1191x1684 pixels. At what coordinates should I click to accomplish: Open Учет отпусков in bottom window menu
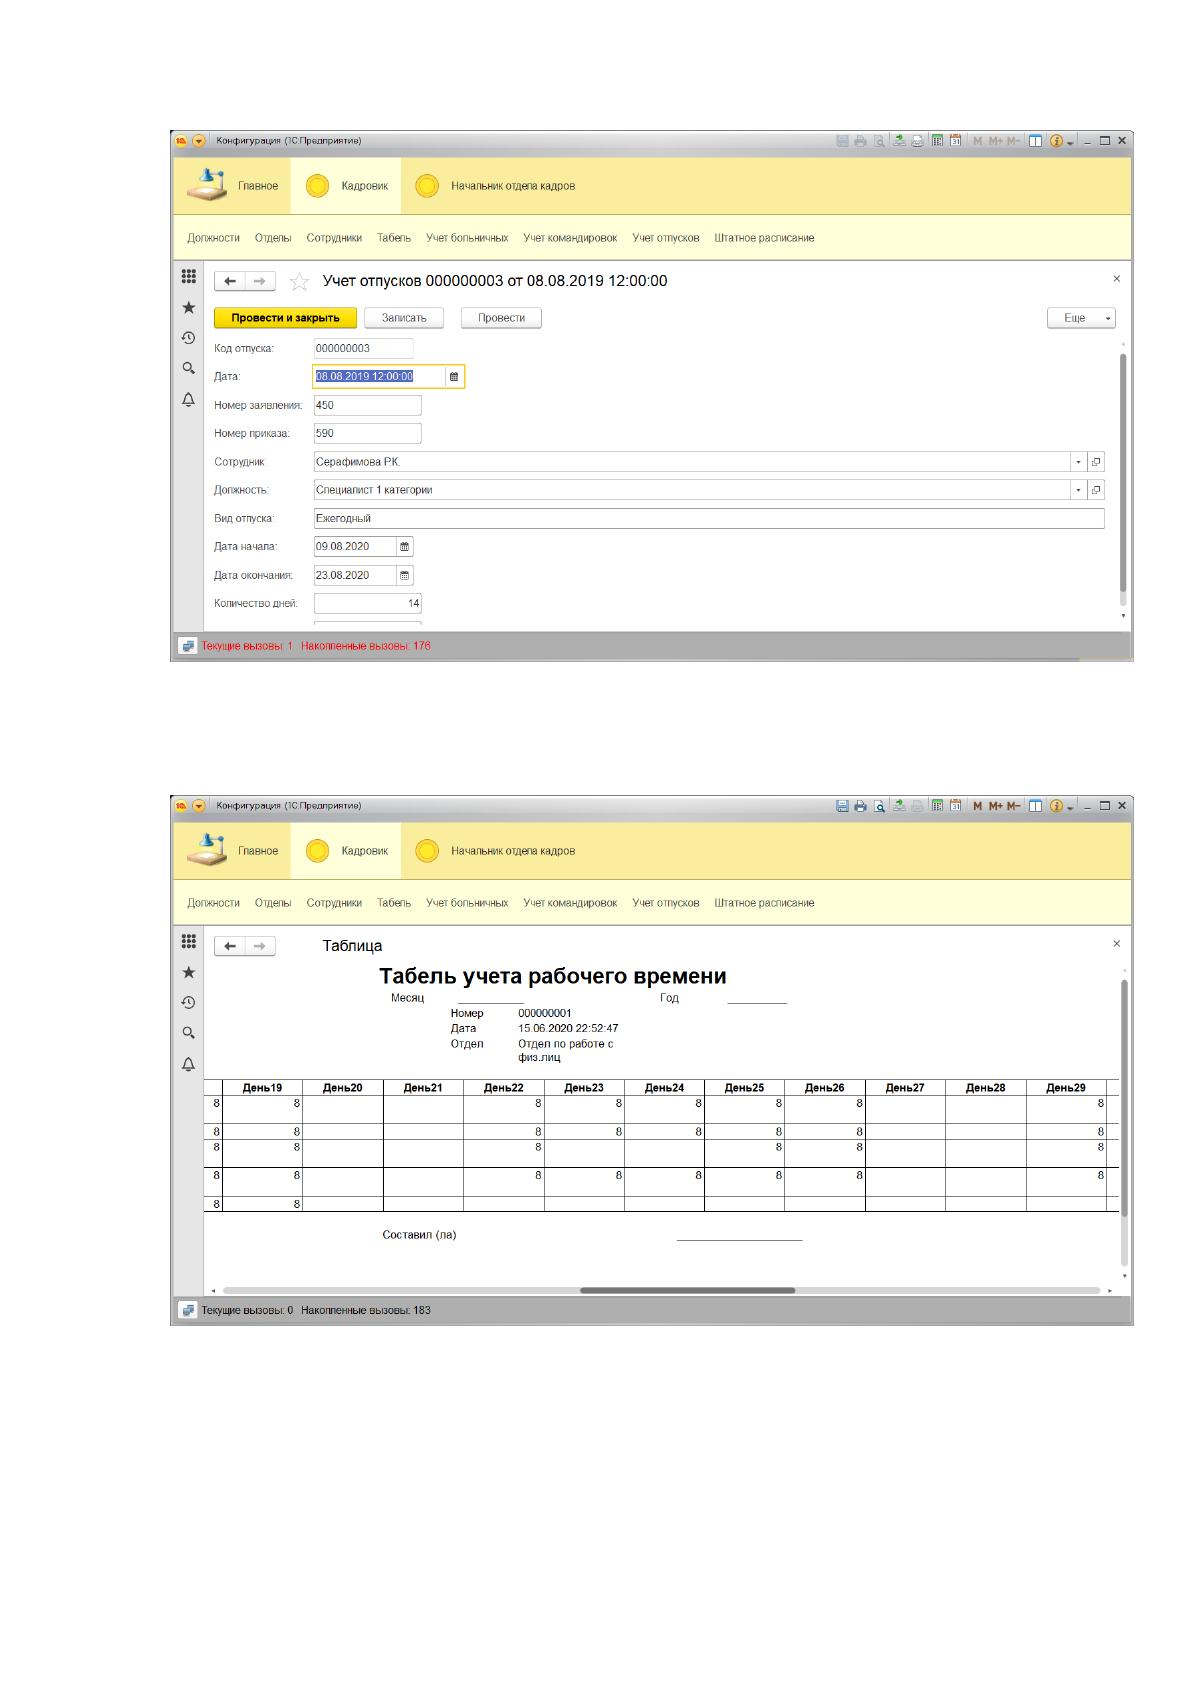coord(665,903)
